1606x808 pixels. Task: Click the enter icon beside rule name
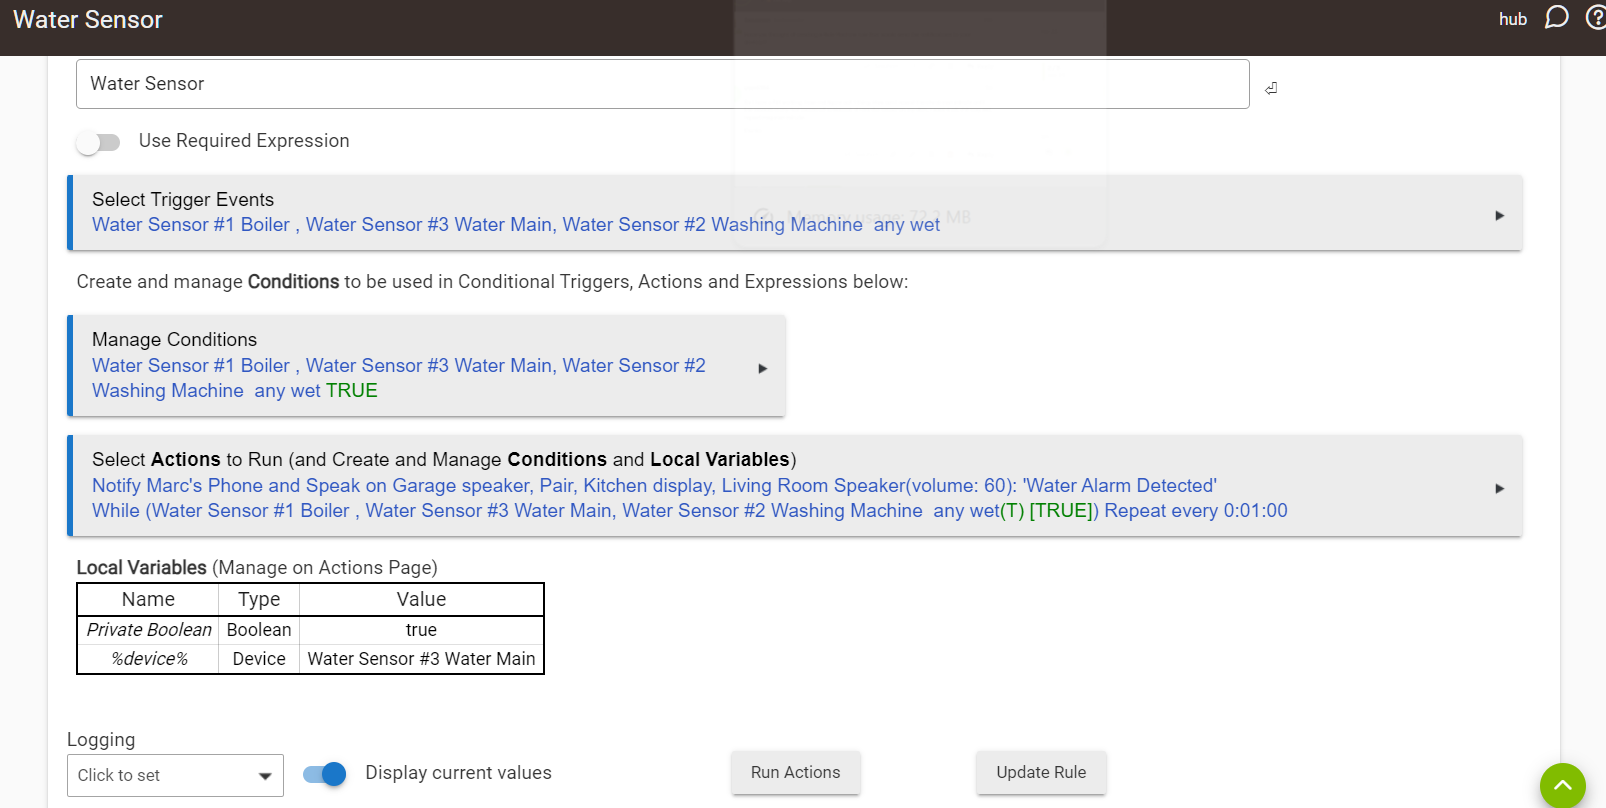(x=1271, y=88)
